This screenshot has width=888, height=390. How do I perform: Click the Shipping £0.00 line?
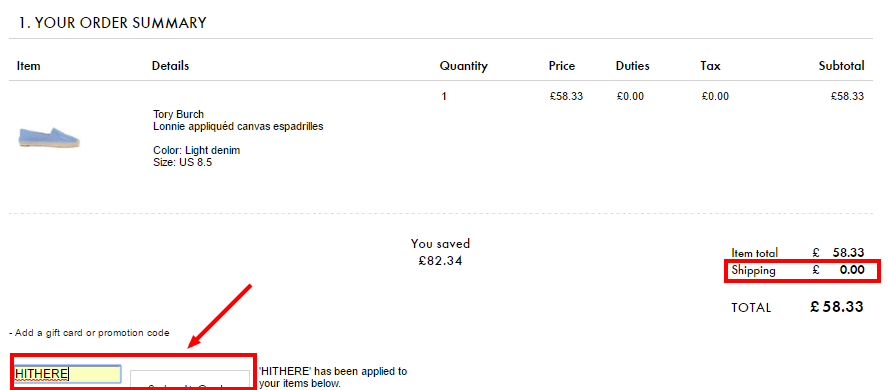[x=798, y=271]
